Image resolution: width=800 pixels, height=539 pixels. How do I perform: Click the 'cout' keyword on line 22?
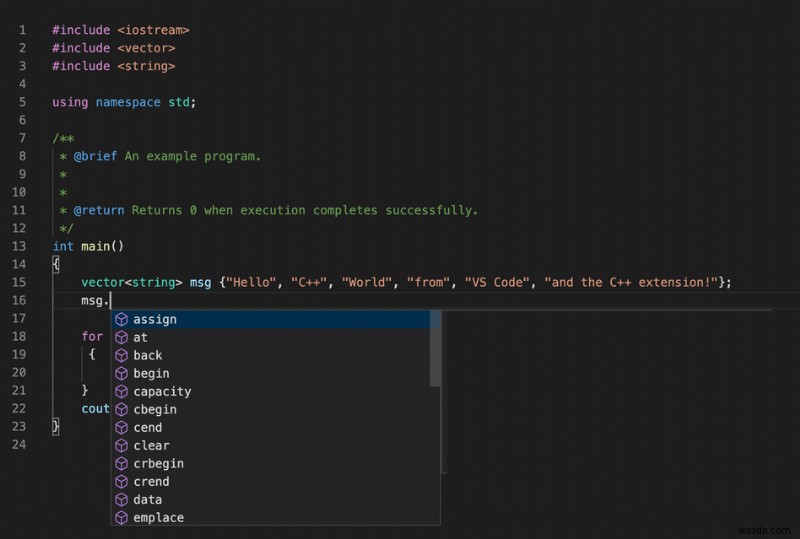[x=96, y=408]
